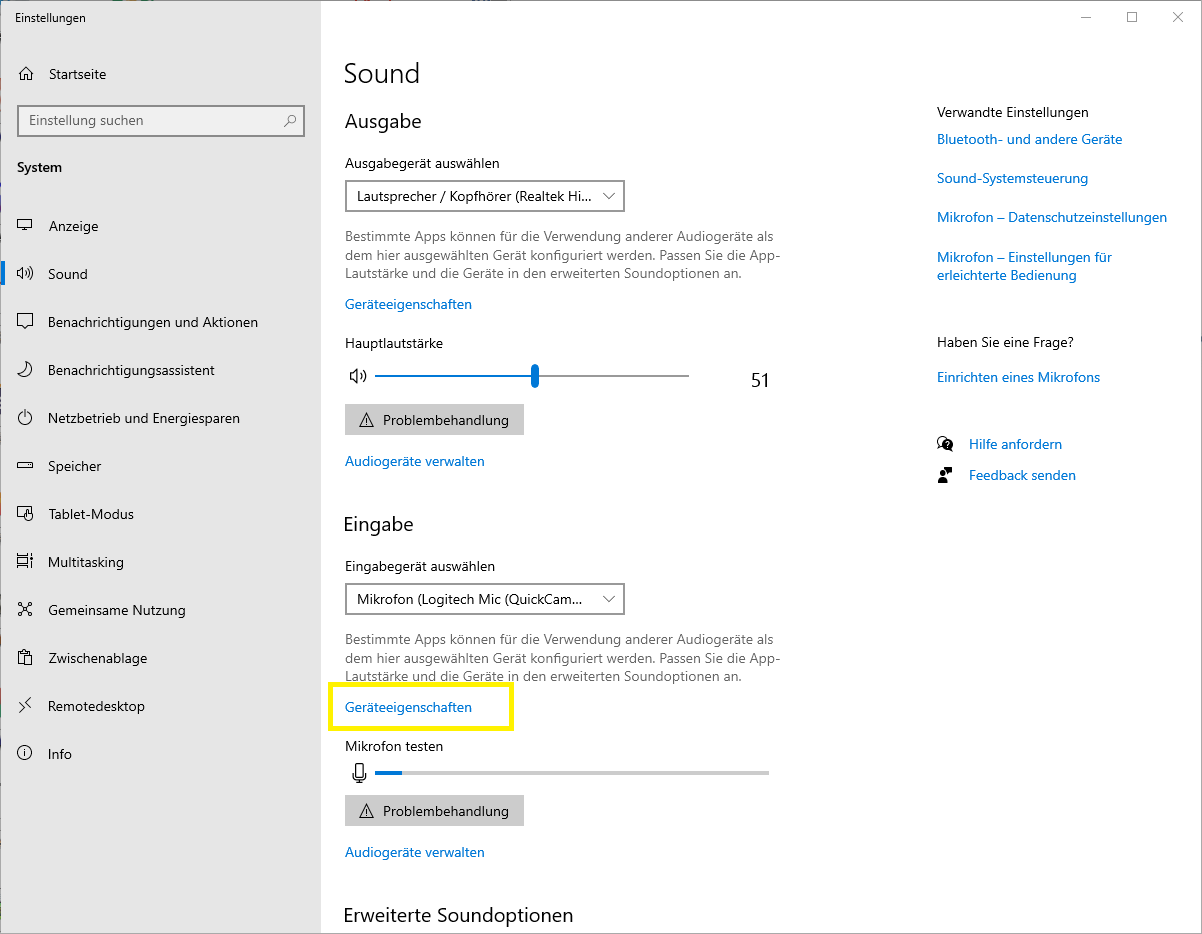This screenshot has width=1202, height=934.
Task: Open Sound-Systemsteuerung link
Action: (x=1012, y=178)
